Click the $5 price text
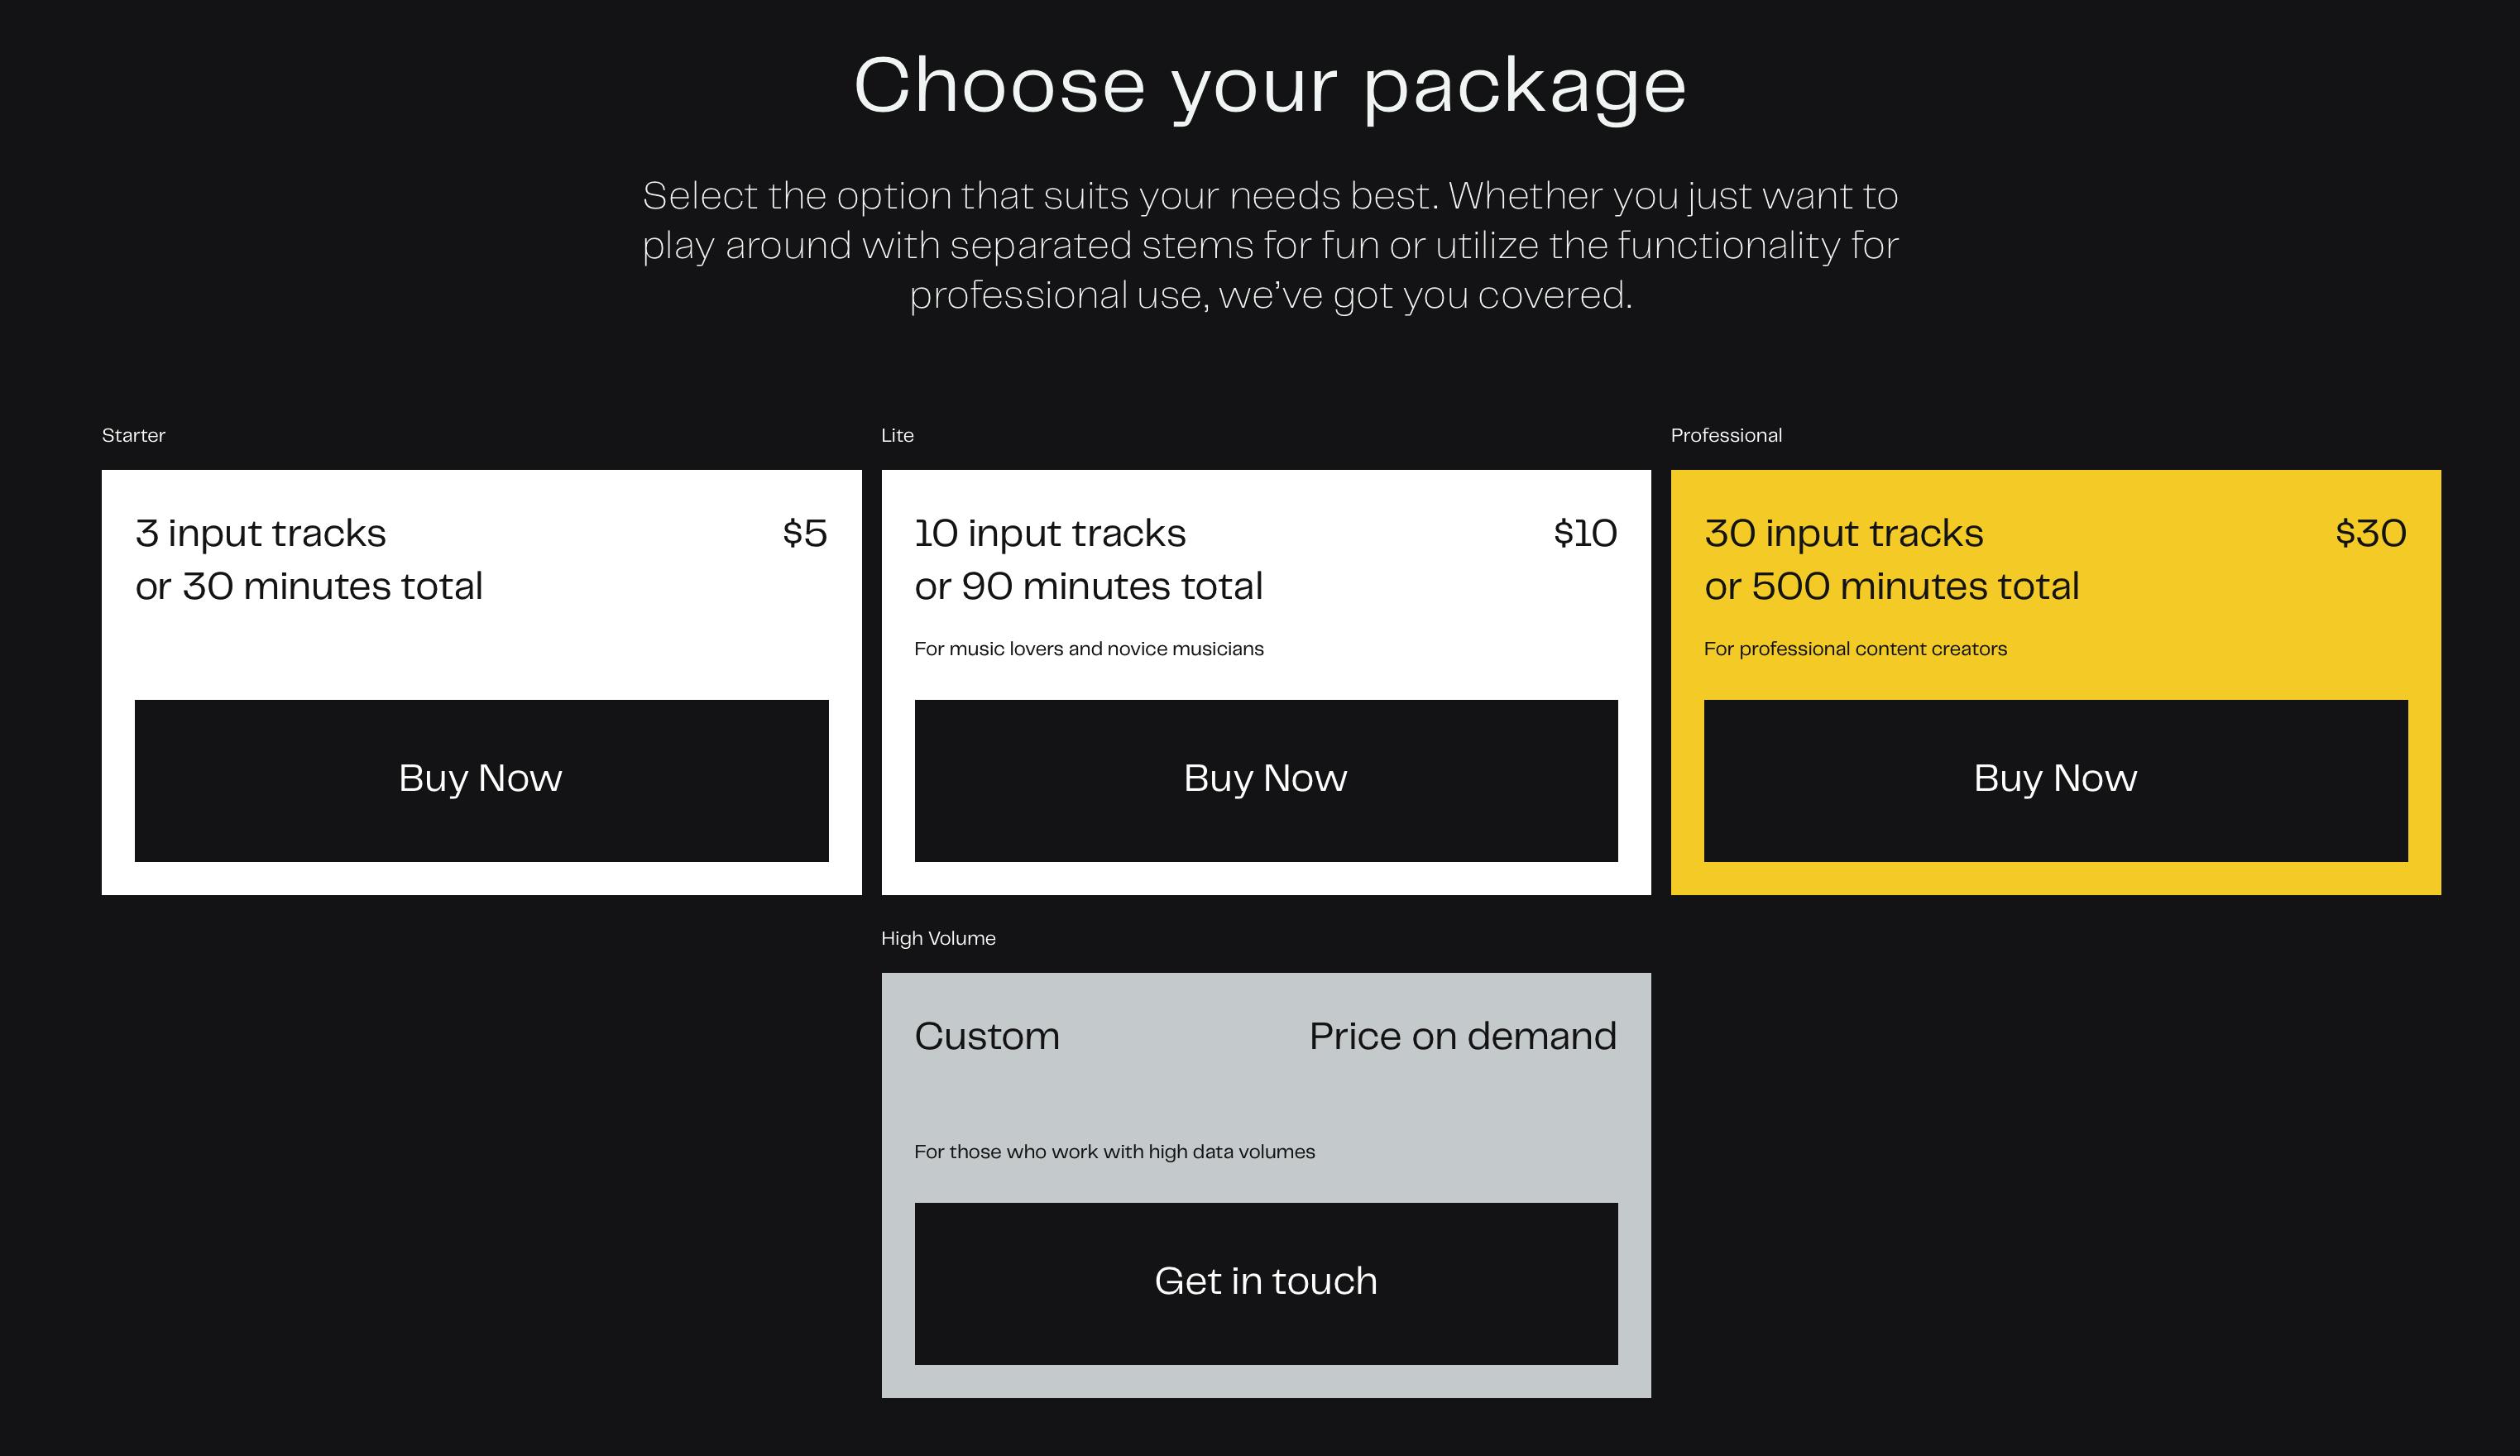Viewport: 2520px width, 1456px height. point(805,533)
